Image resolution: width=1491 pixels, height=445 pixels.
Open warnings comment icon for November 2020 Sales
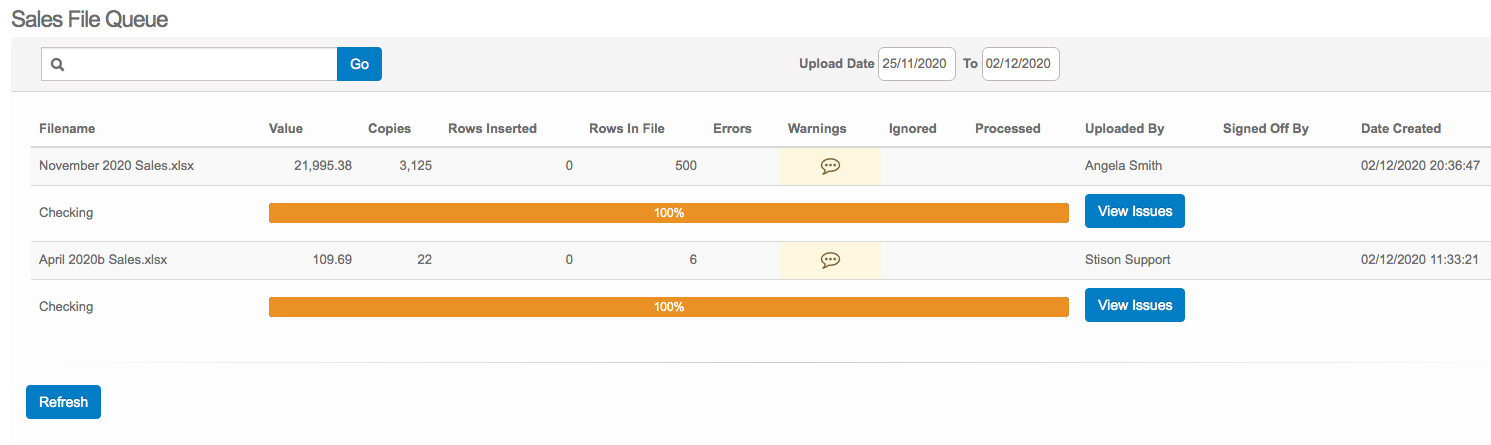click(830, 167)
